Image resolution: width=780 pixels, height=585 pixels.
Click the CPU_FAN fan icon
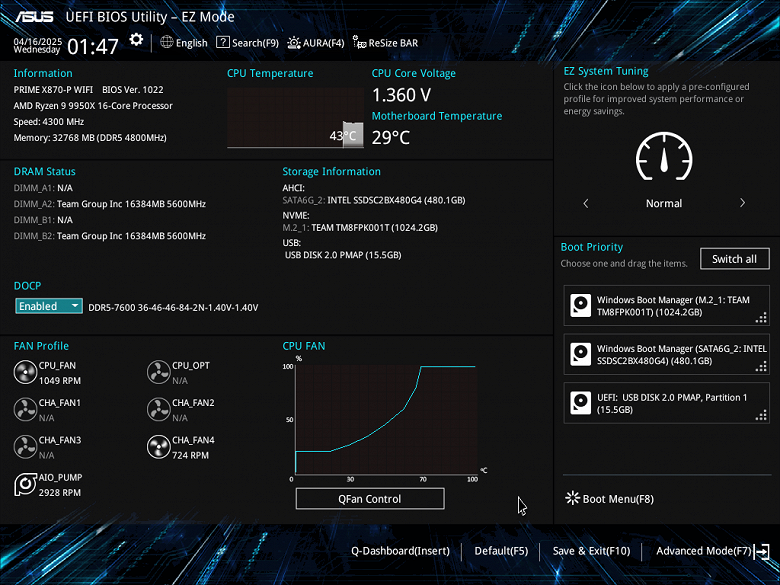[x=25, y=373]
